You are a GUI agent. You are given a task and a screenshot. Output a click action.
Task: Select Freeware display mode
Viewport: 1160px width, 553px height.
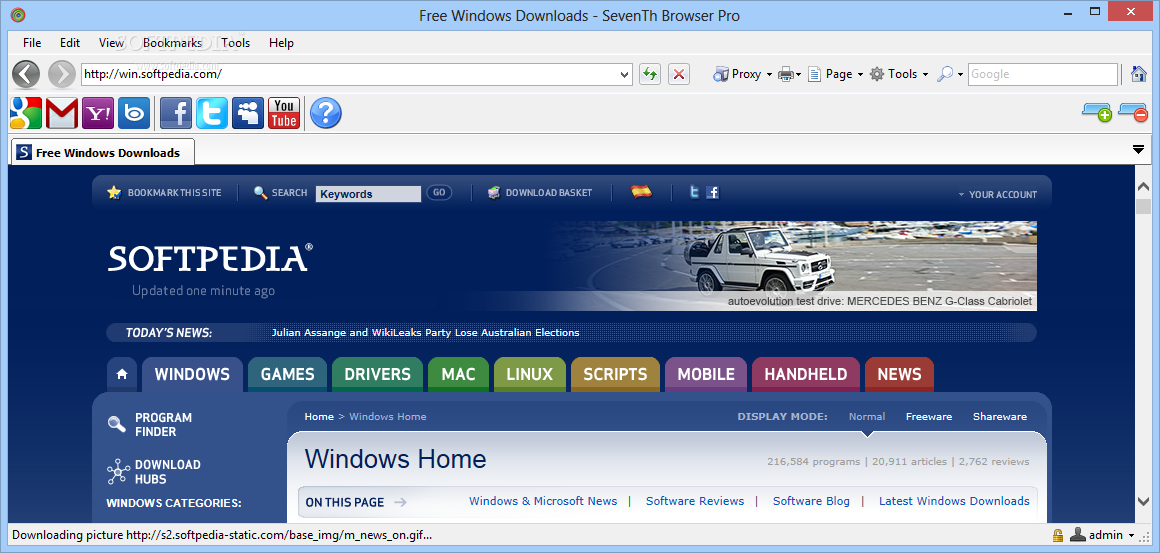(928, 416)
